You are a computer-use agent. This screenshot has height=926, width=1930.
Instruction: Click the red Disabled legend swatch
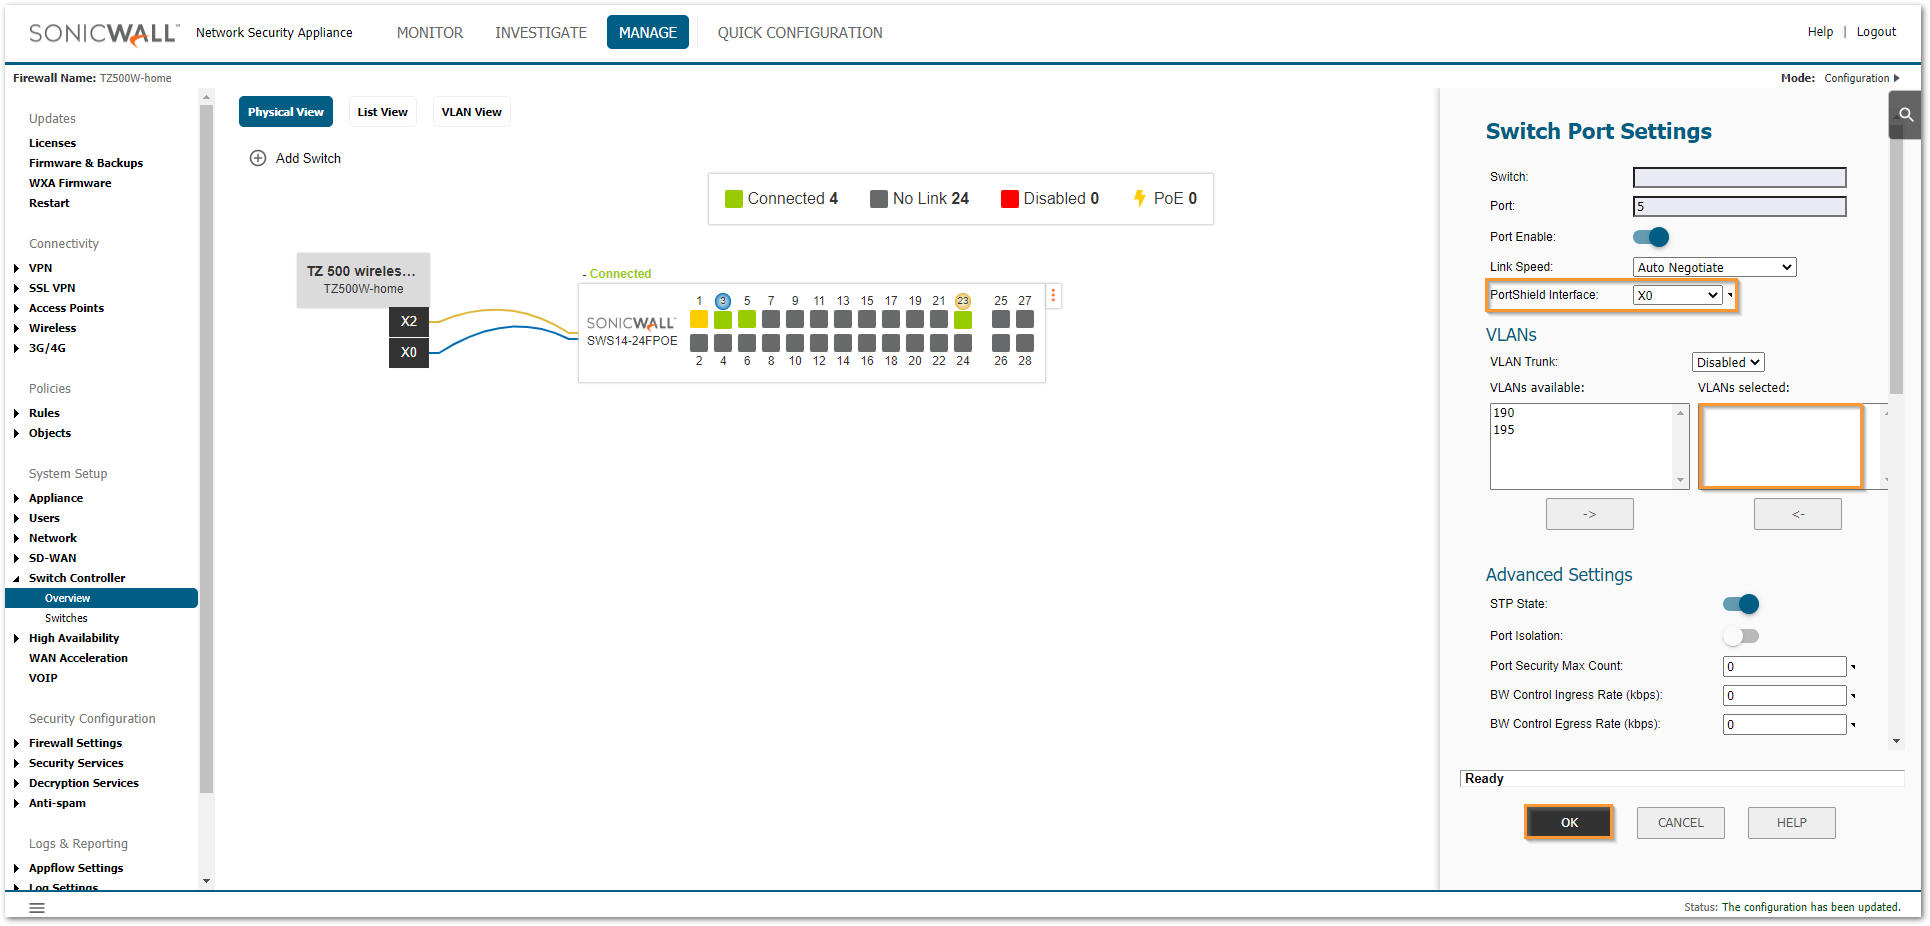tap(1010, 199)
